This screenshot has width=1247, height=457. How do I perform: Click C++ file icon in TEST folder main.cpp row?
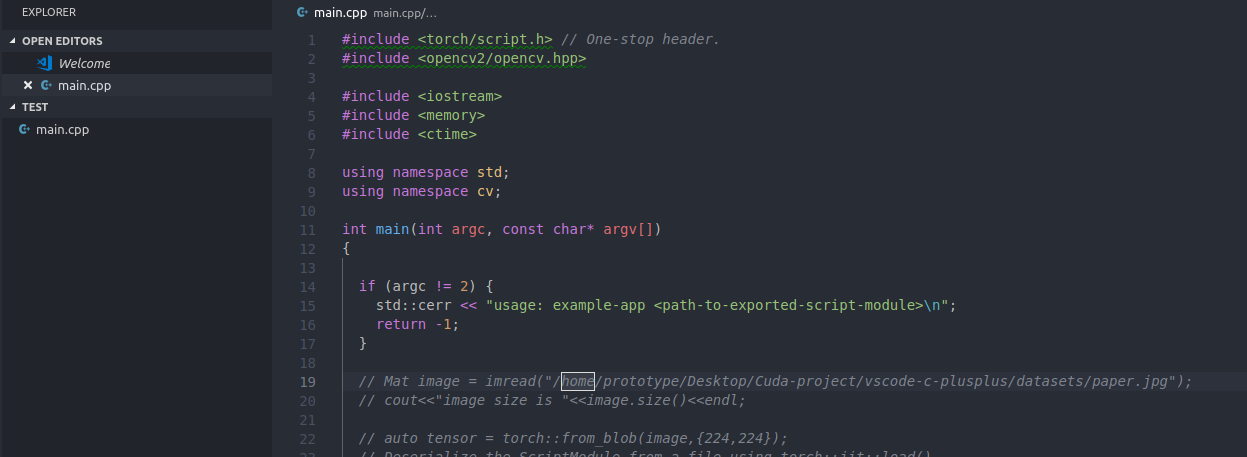click(24, 129)
